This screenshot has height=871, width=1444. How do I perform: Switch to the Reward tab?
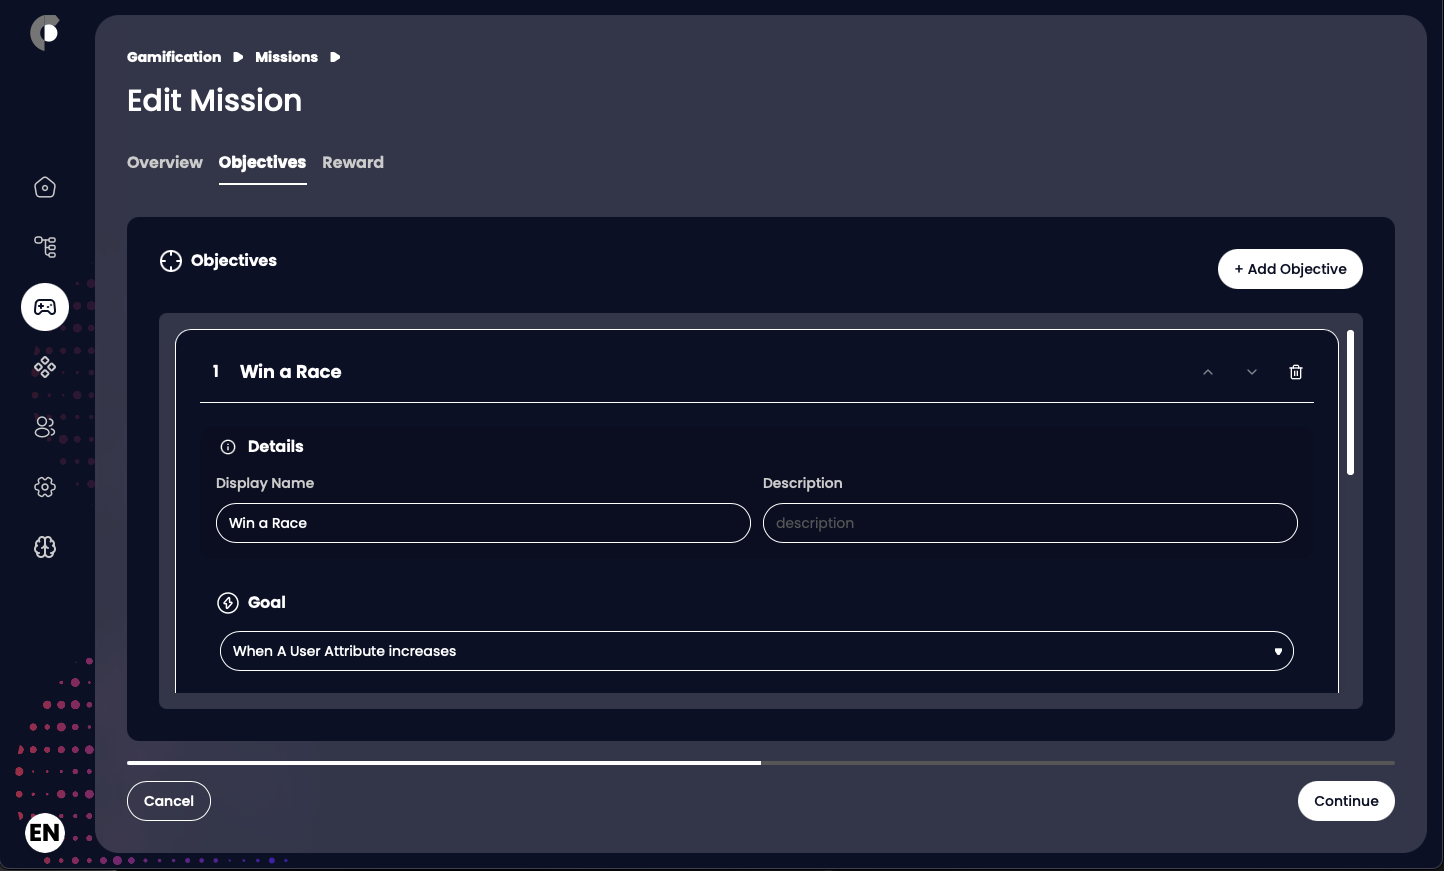tap(353, 162)
